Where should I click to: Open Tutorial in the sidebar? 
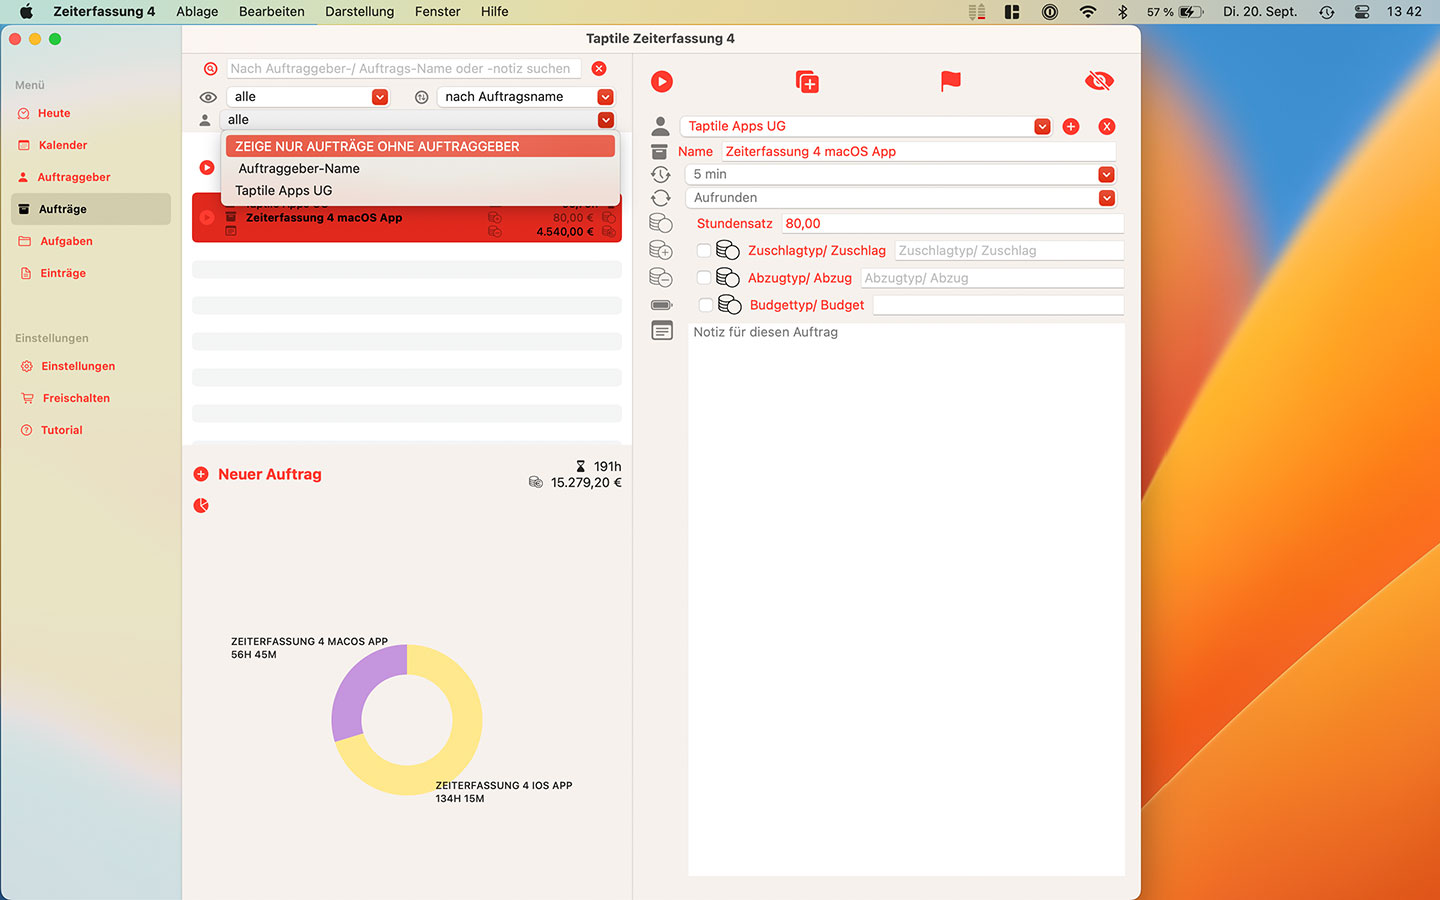[x=61, y=430]
